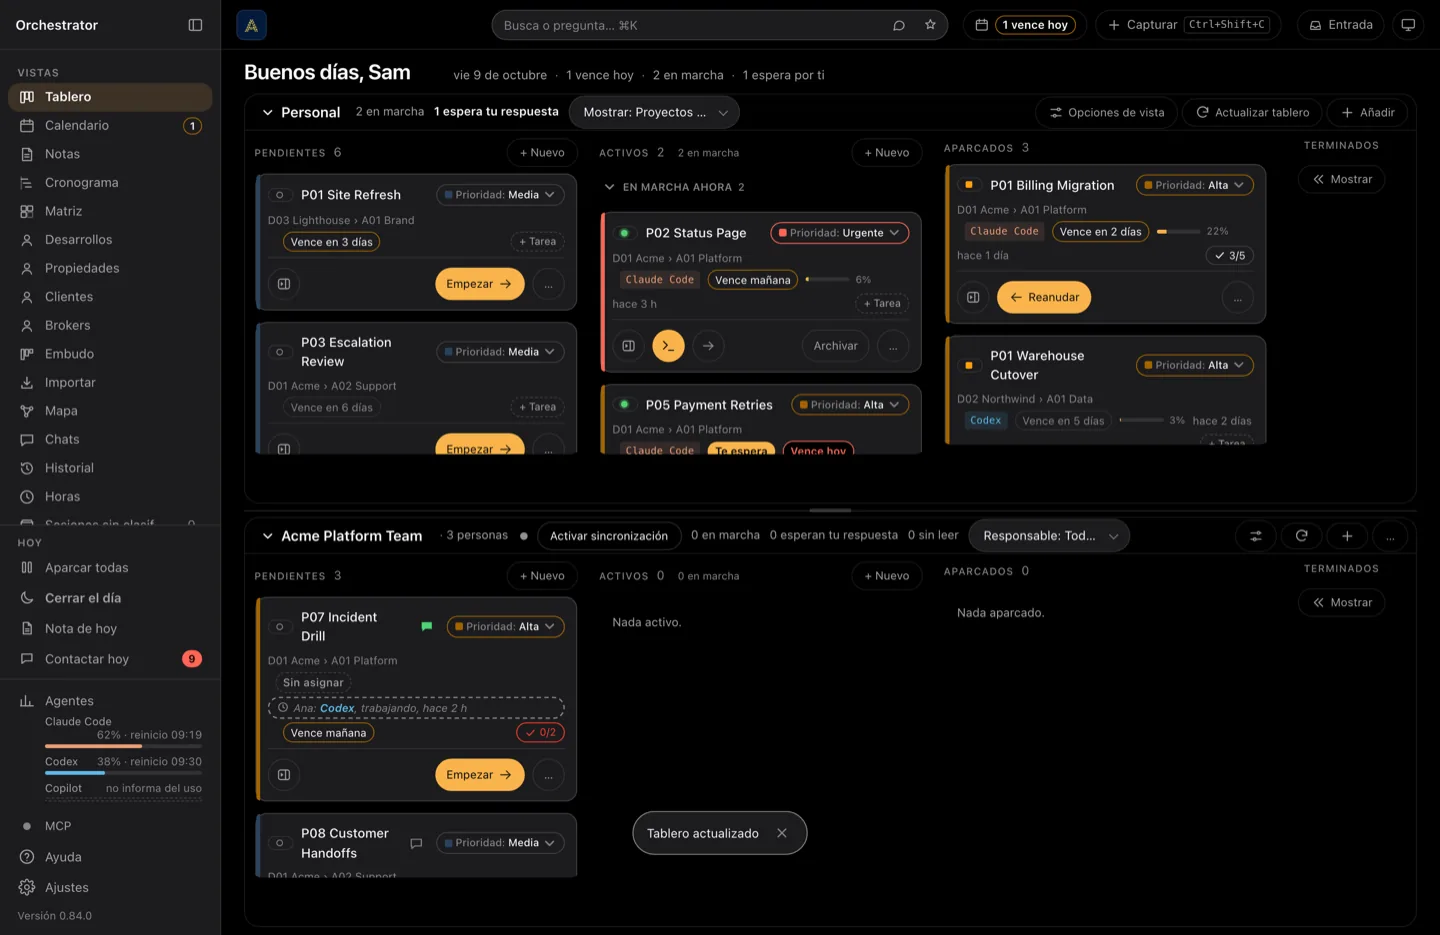
Task: Open view options for Acme Platform Team
Action: click(x=1256, y=536)
